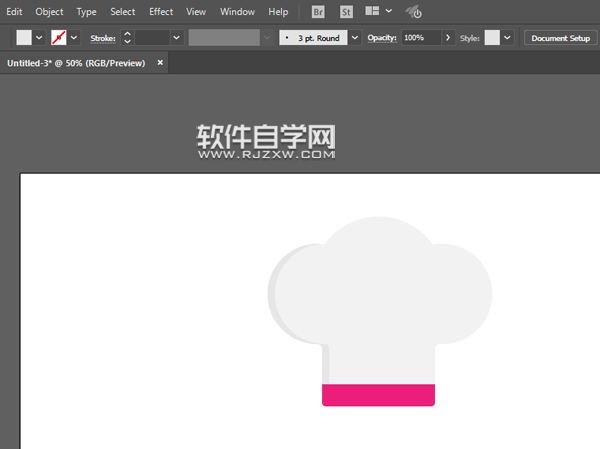Open the Window menu
The height and width of the screenshot is (449, 600).
[x=237, y=12]
